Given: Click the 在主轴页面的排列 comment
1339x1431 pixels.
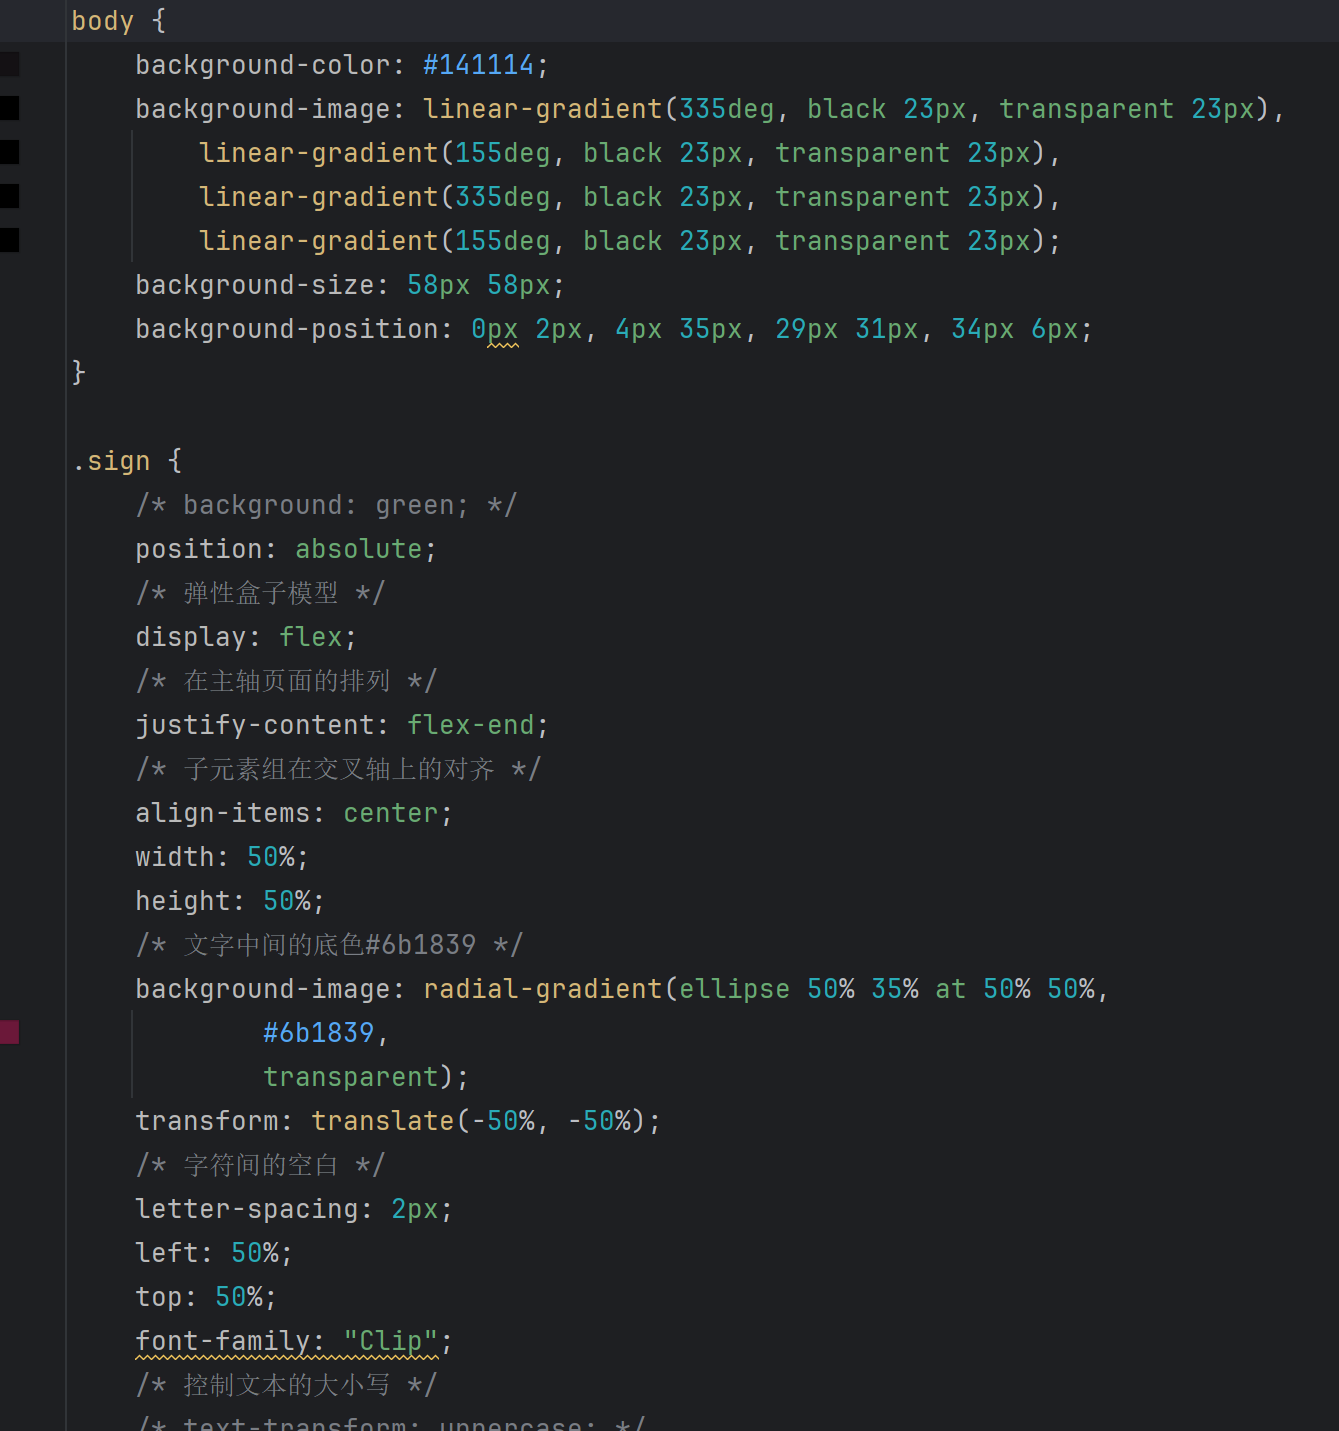Looking at the screenshot, I should point(287,681).
